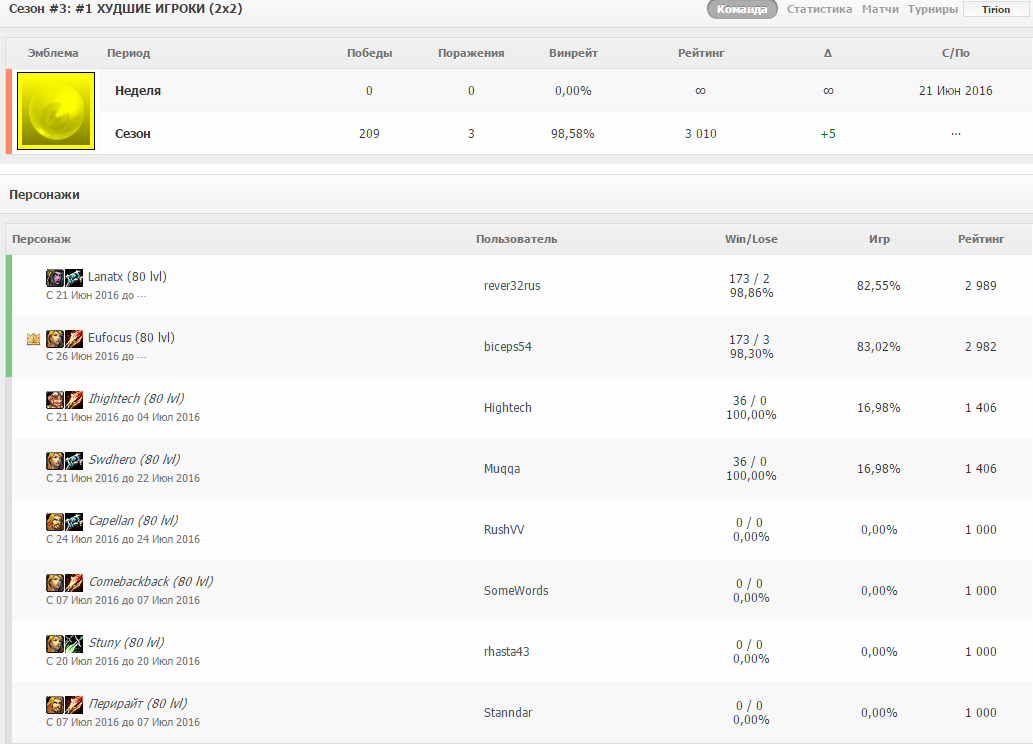This screenshot has height=744, width=1033.
Task: Open user profile Stanndar
Action: point(507,712)
